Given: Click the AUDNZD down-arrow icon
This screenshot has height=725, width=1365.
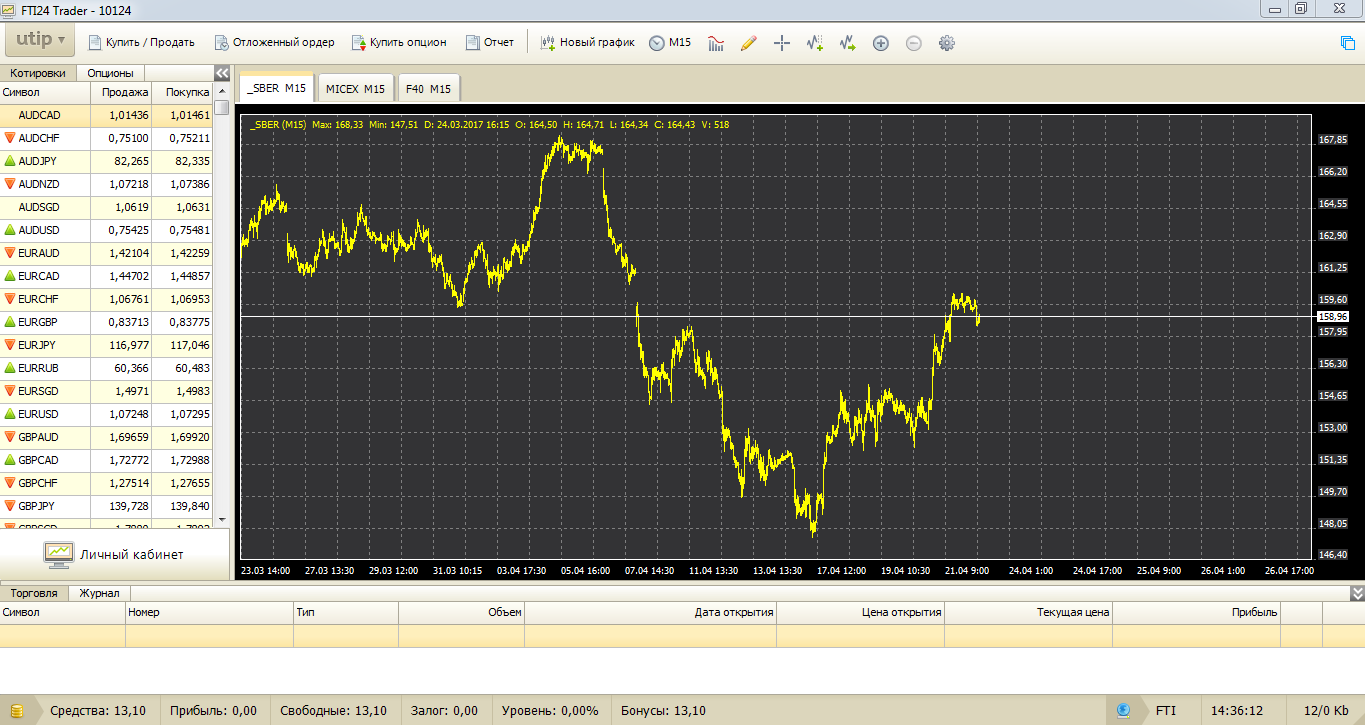Looking at the screenshot, I should tap(10, 184).
